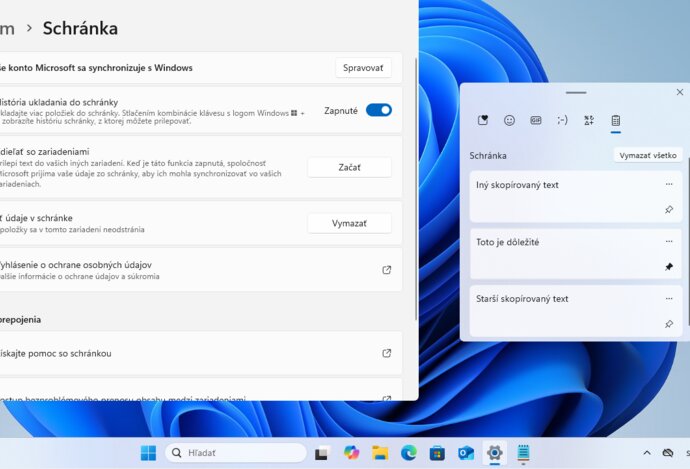The image size is (690, 469).
Task: Pin the Starší skopírovaný text item
Action: point(669,324)
